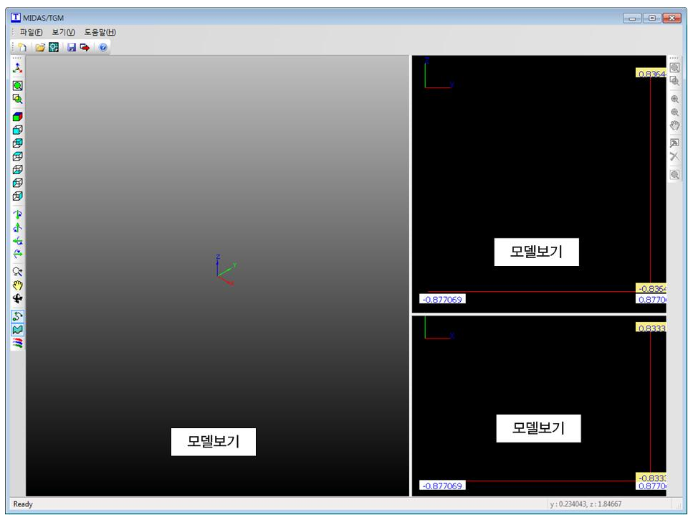The width and height of the screenshot is (693, 521).
Task: Click the blue Help question mark icon
Action: (x=103, y=47)
